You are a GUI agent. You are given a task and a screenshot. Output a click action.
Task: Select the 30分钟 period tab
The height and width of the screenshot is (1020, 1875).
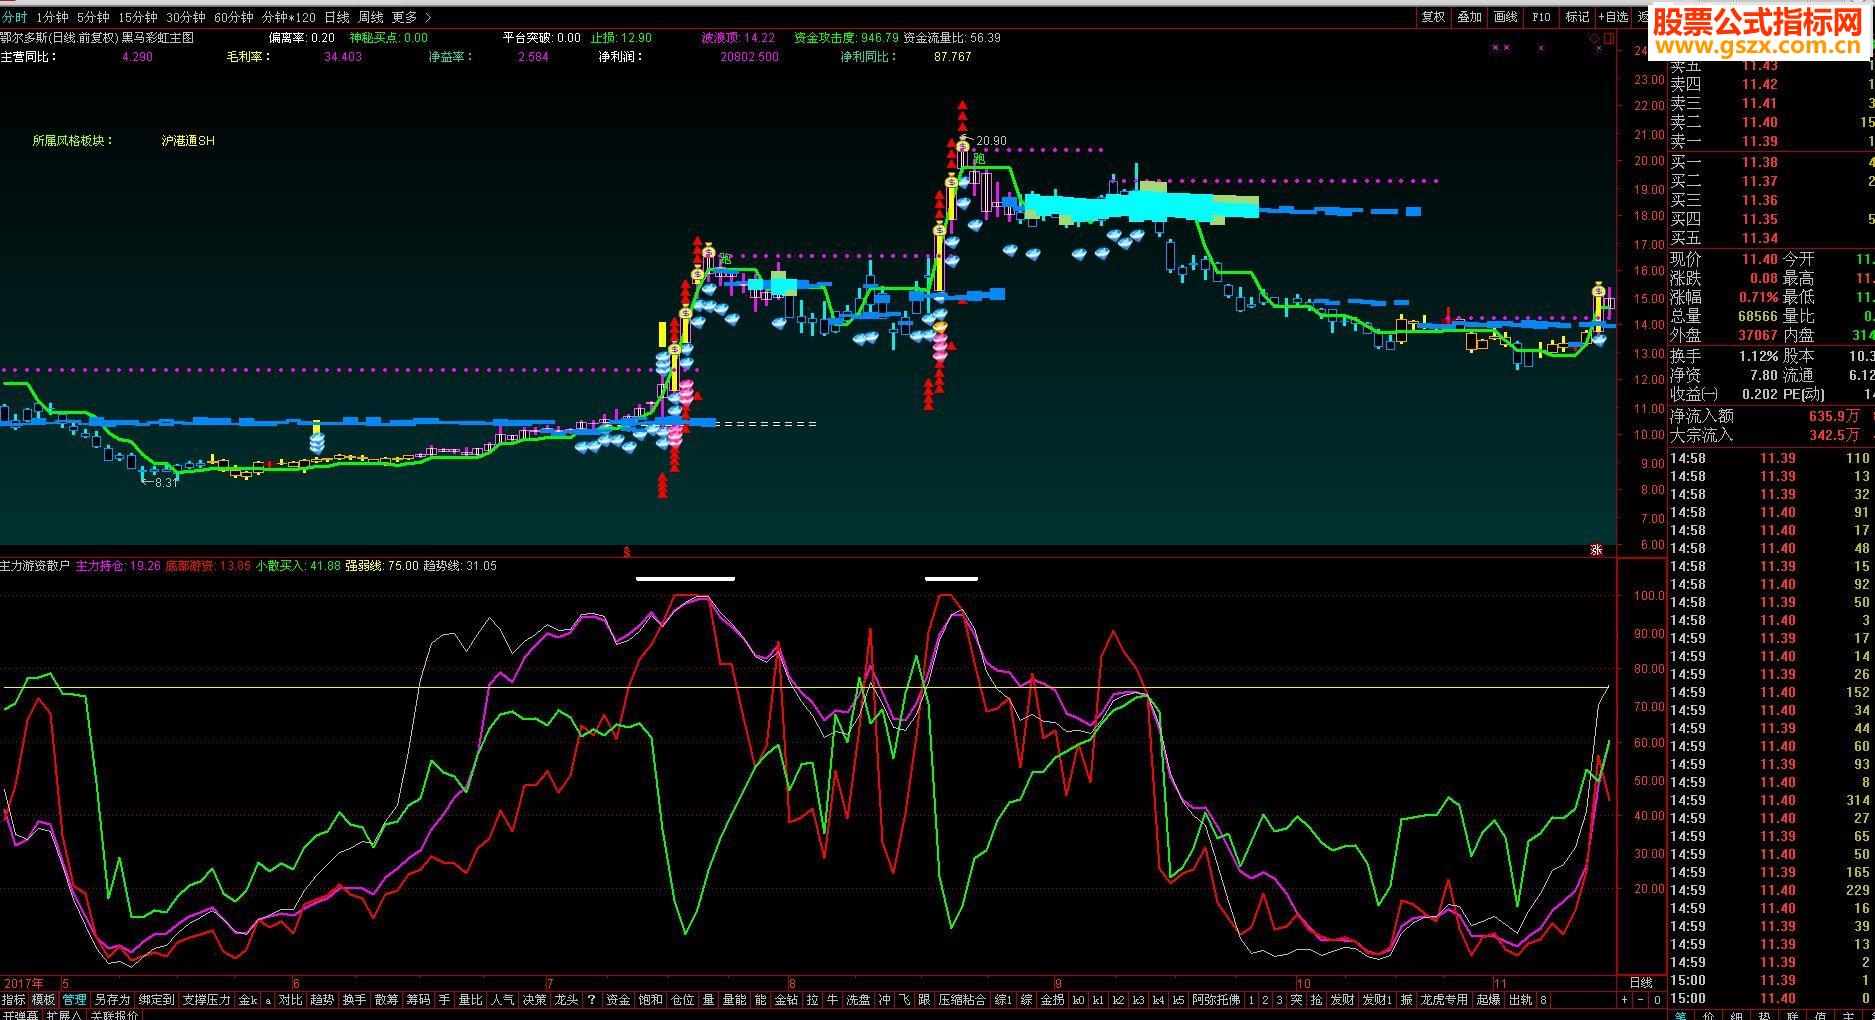point(185,17)
